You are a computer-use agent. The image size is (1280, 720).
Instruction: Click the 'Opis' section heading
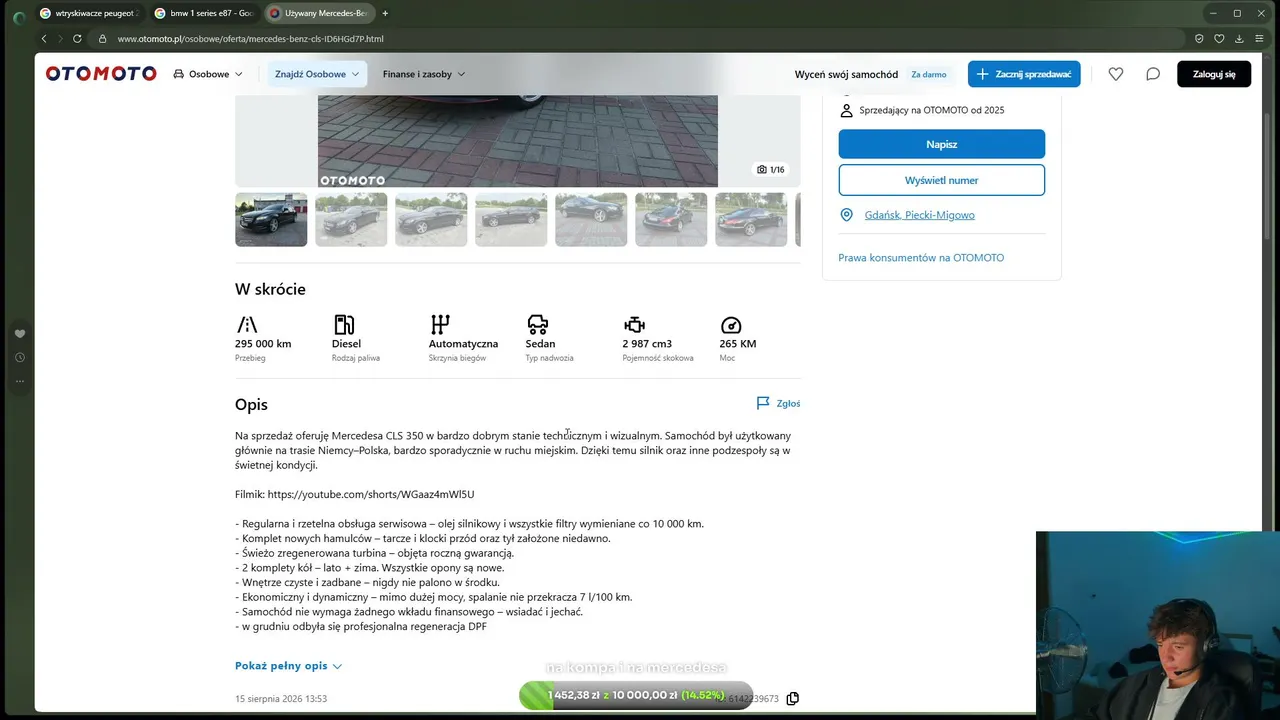(x=251, y=405)
